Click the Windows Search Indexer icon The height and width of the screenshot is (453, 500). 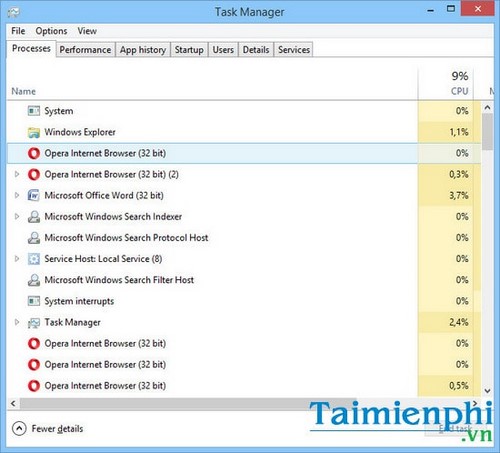coord(34,217)
